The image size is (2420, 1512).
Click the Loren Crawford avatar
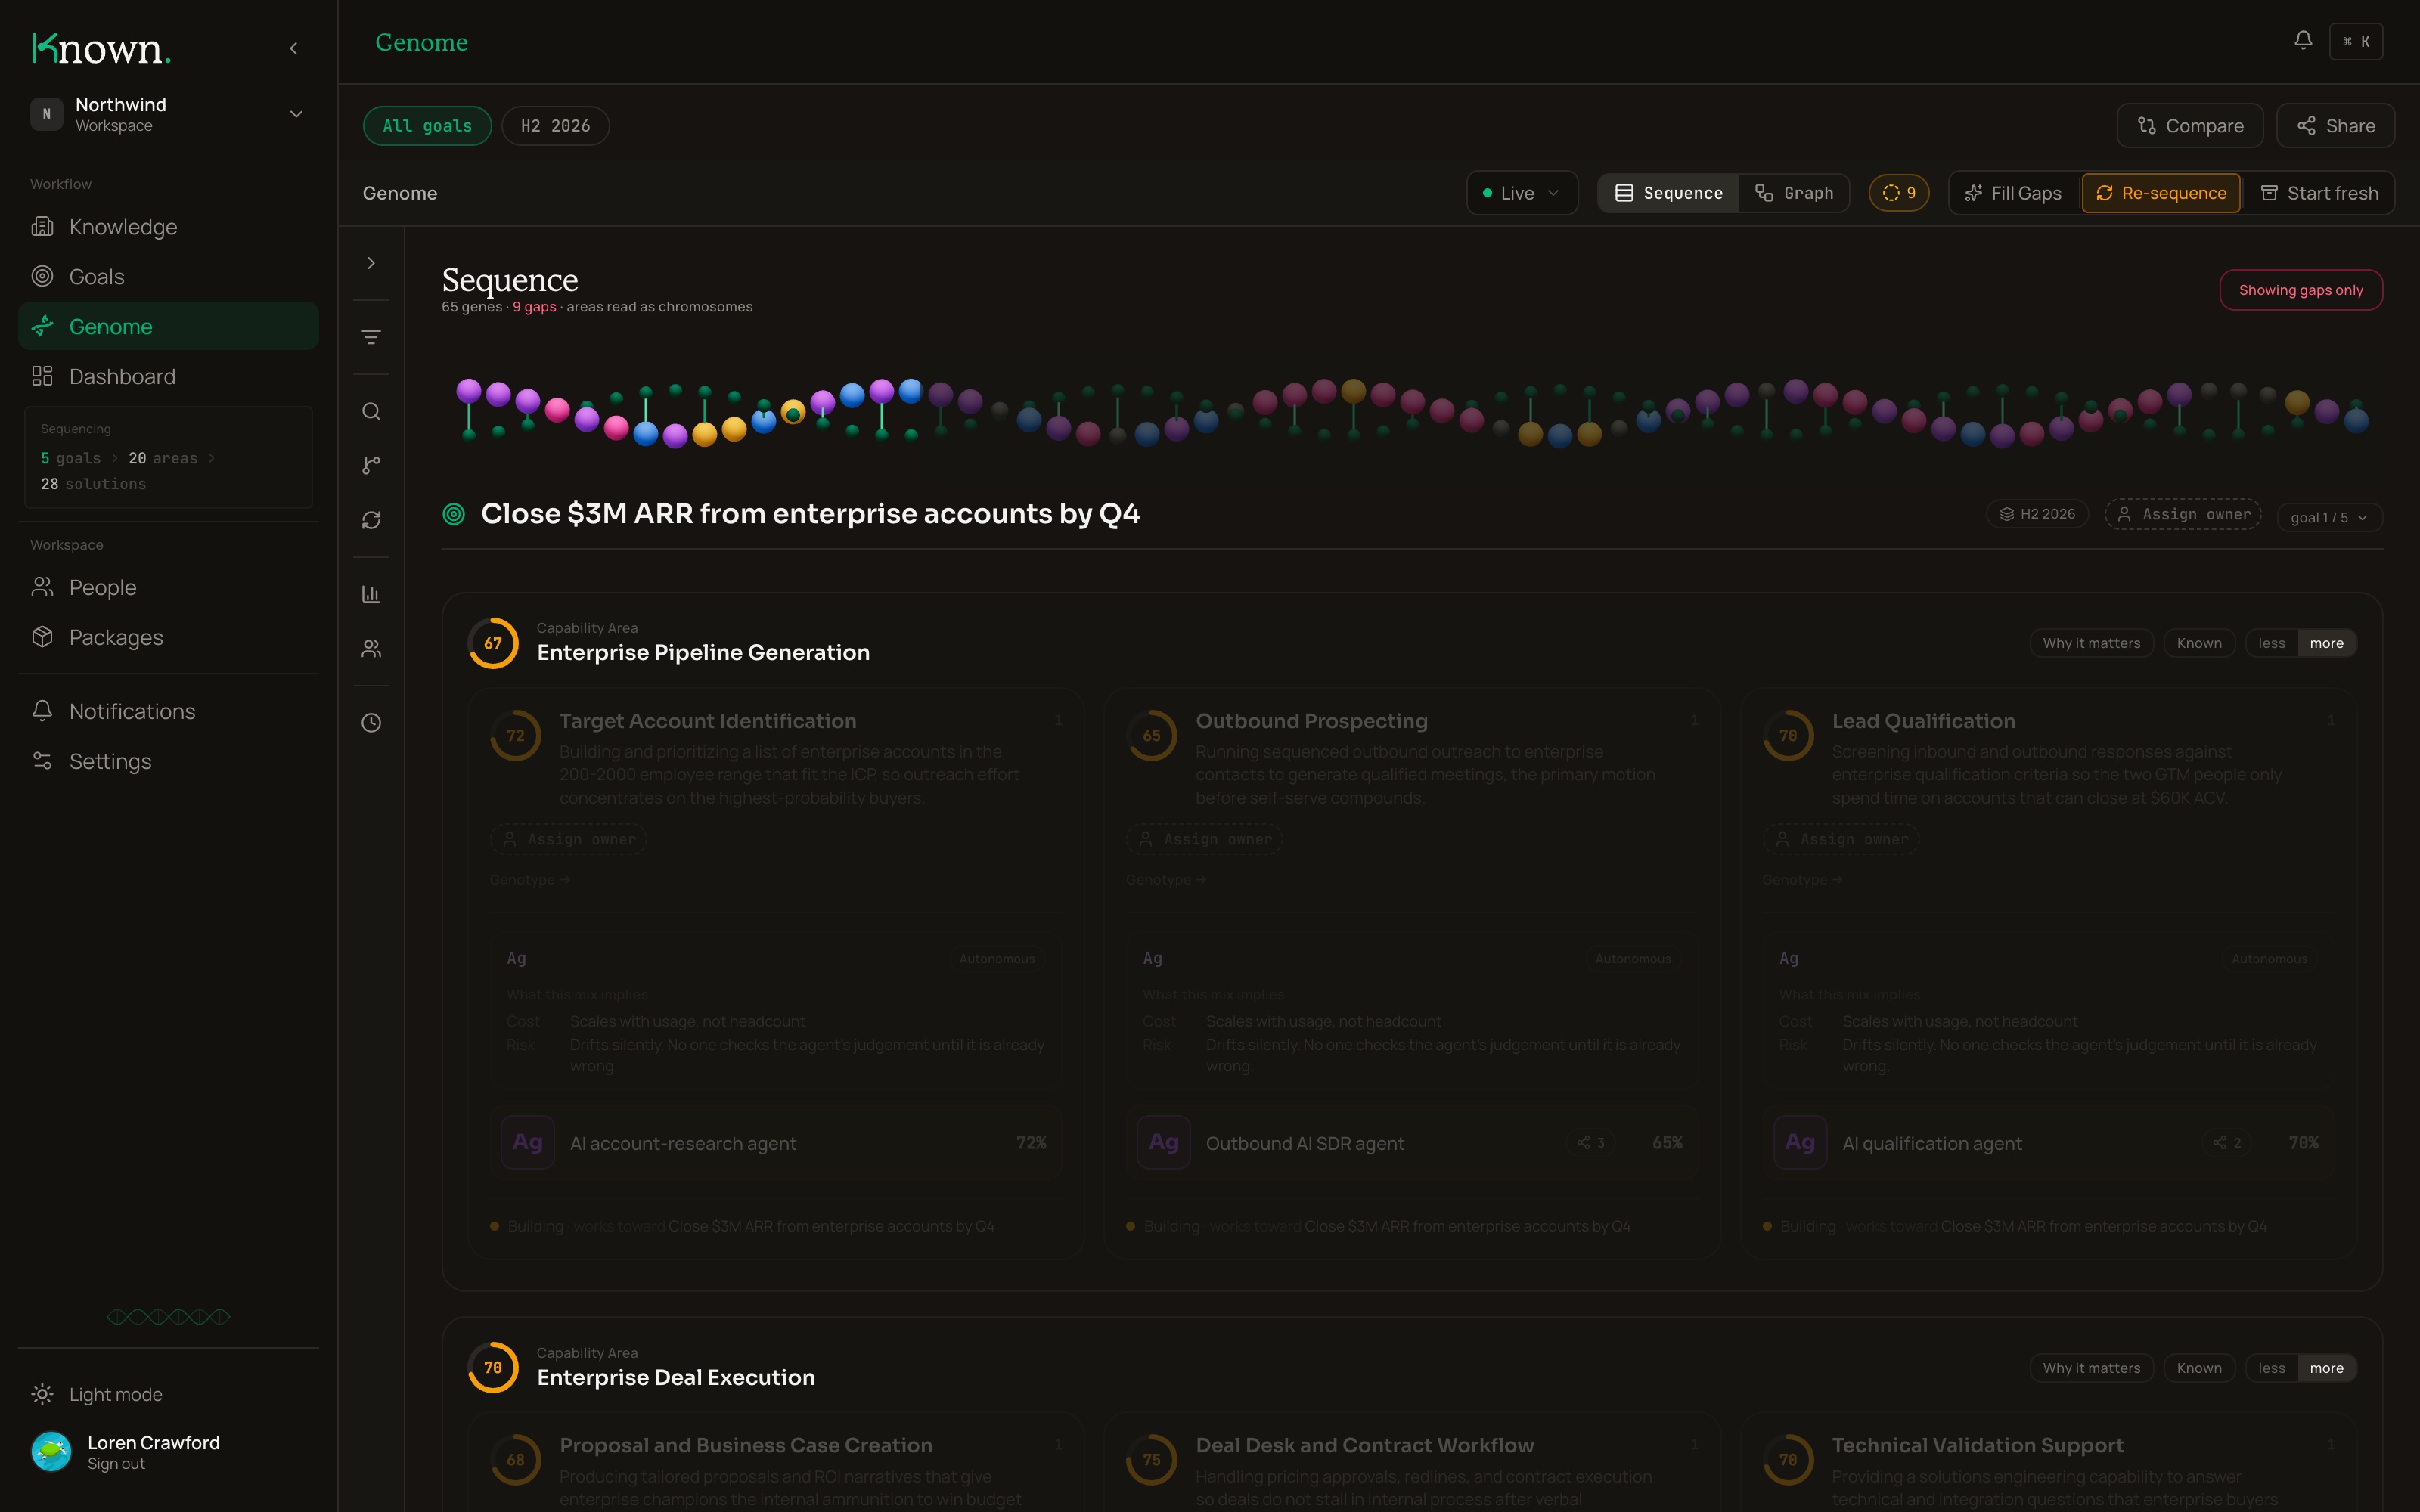[x=51, y=1452]
